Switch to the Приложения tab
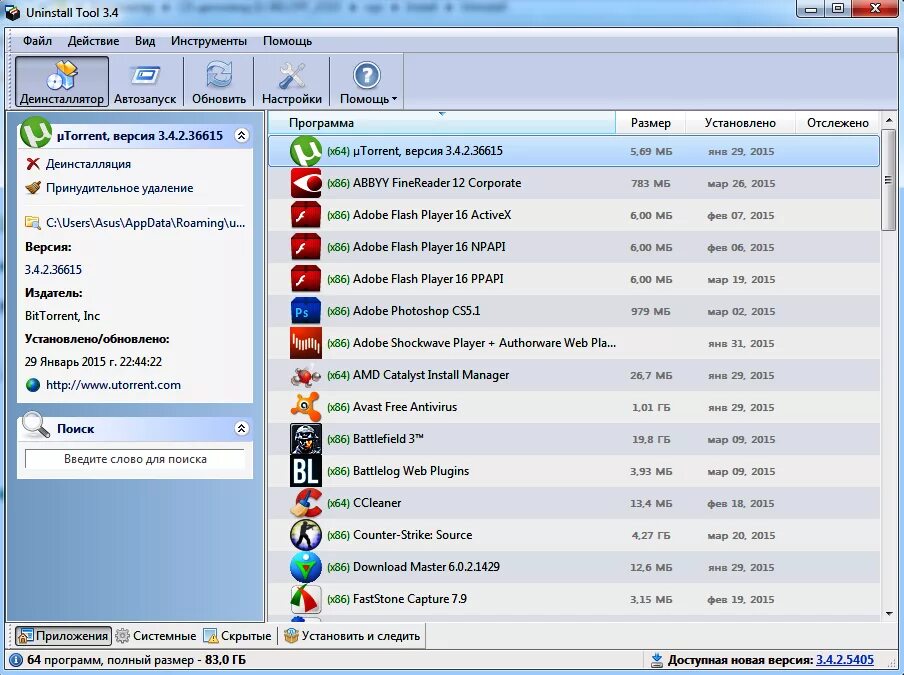Viewport: 904px width, 675px height. (x=63, y=636)
